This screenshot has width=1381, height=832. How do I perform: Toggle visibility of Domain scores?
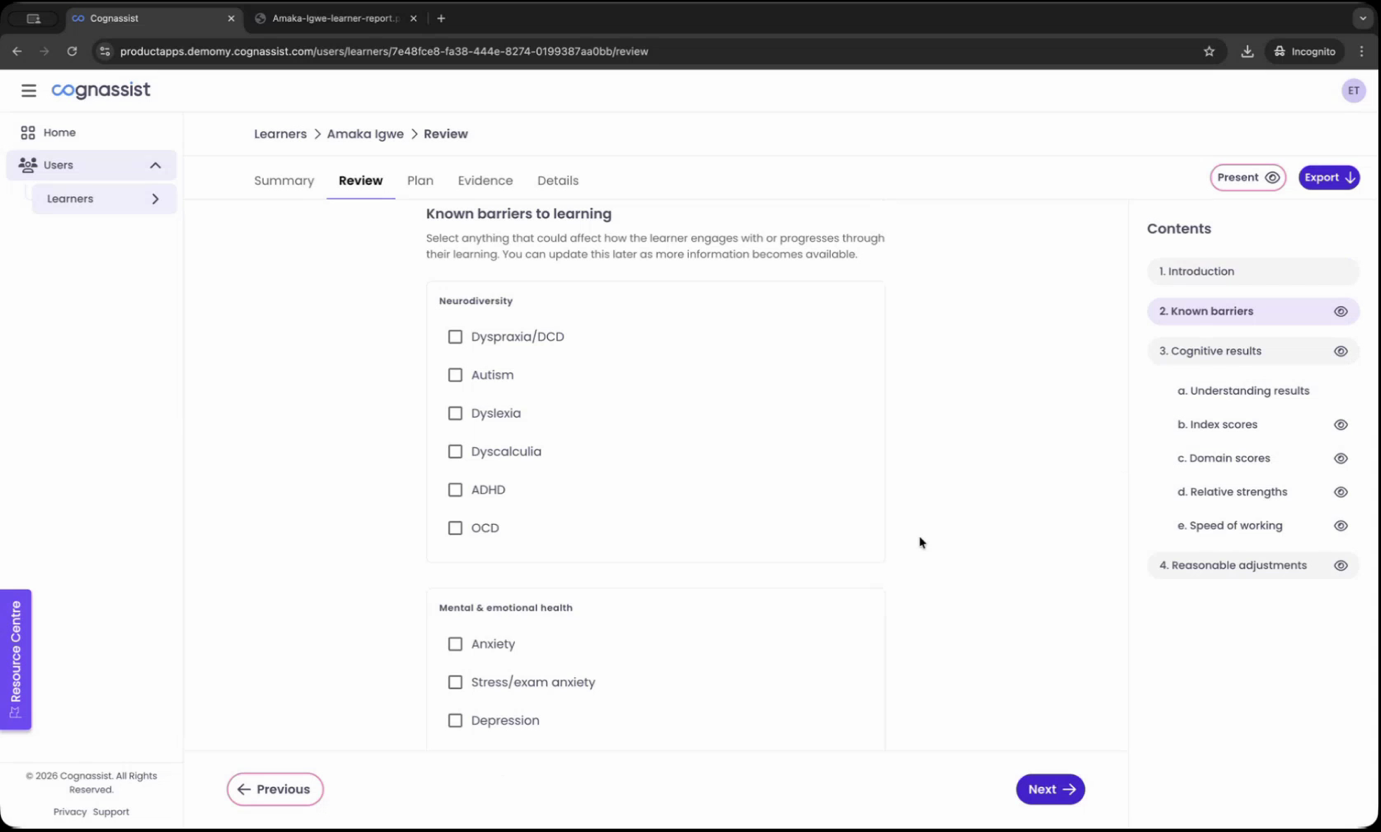(x=1341, y=459)
